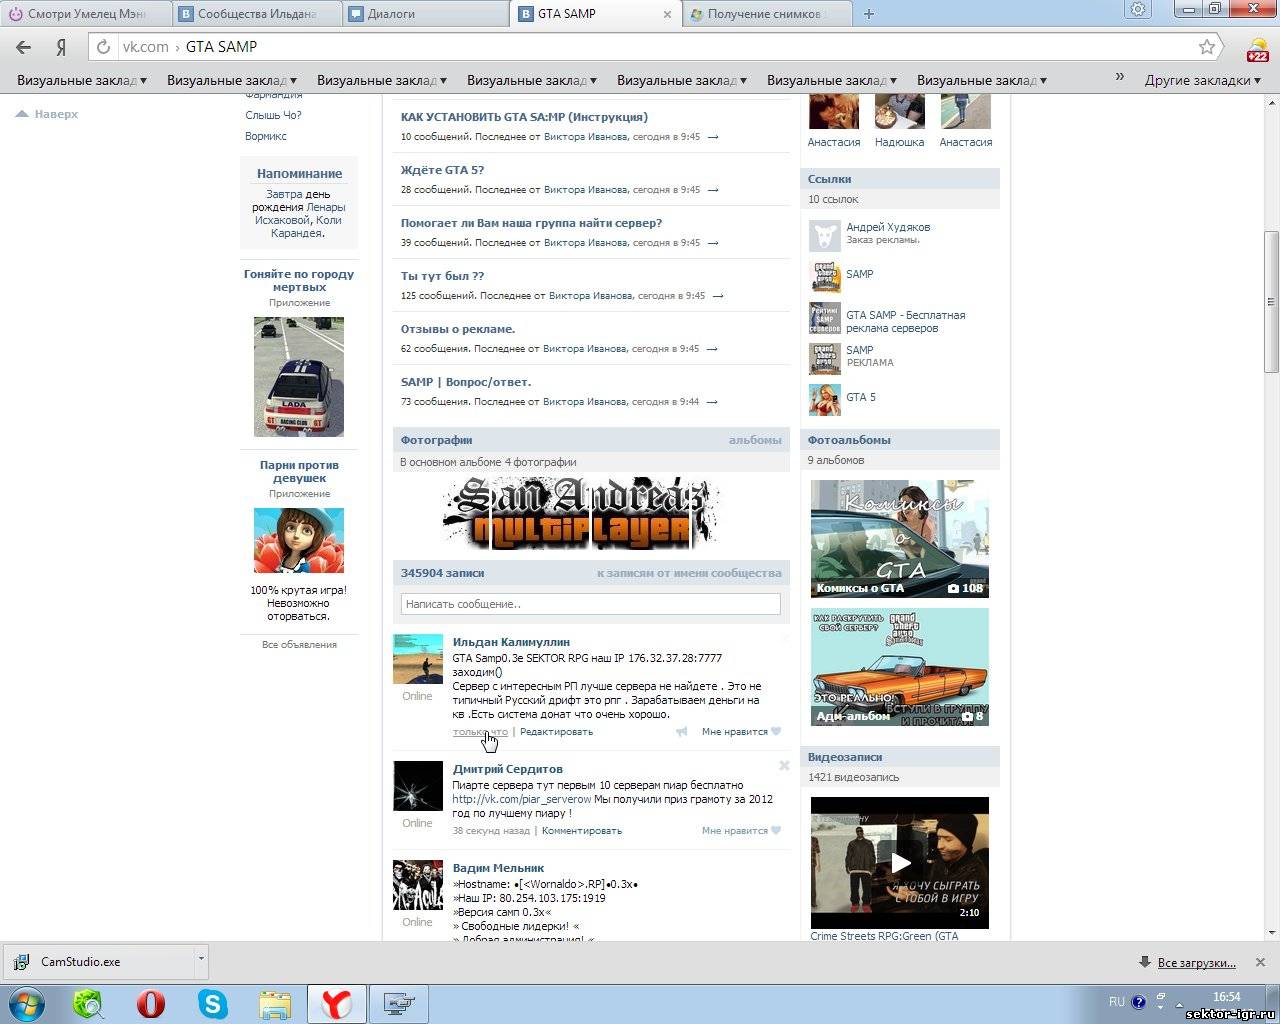The image size is (1280, 1024).
Task: Go back with the browser back arrow
Action: [24, 47]
